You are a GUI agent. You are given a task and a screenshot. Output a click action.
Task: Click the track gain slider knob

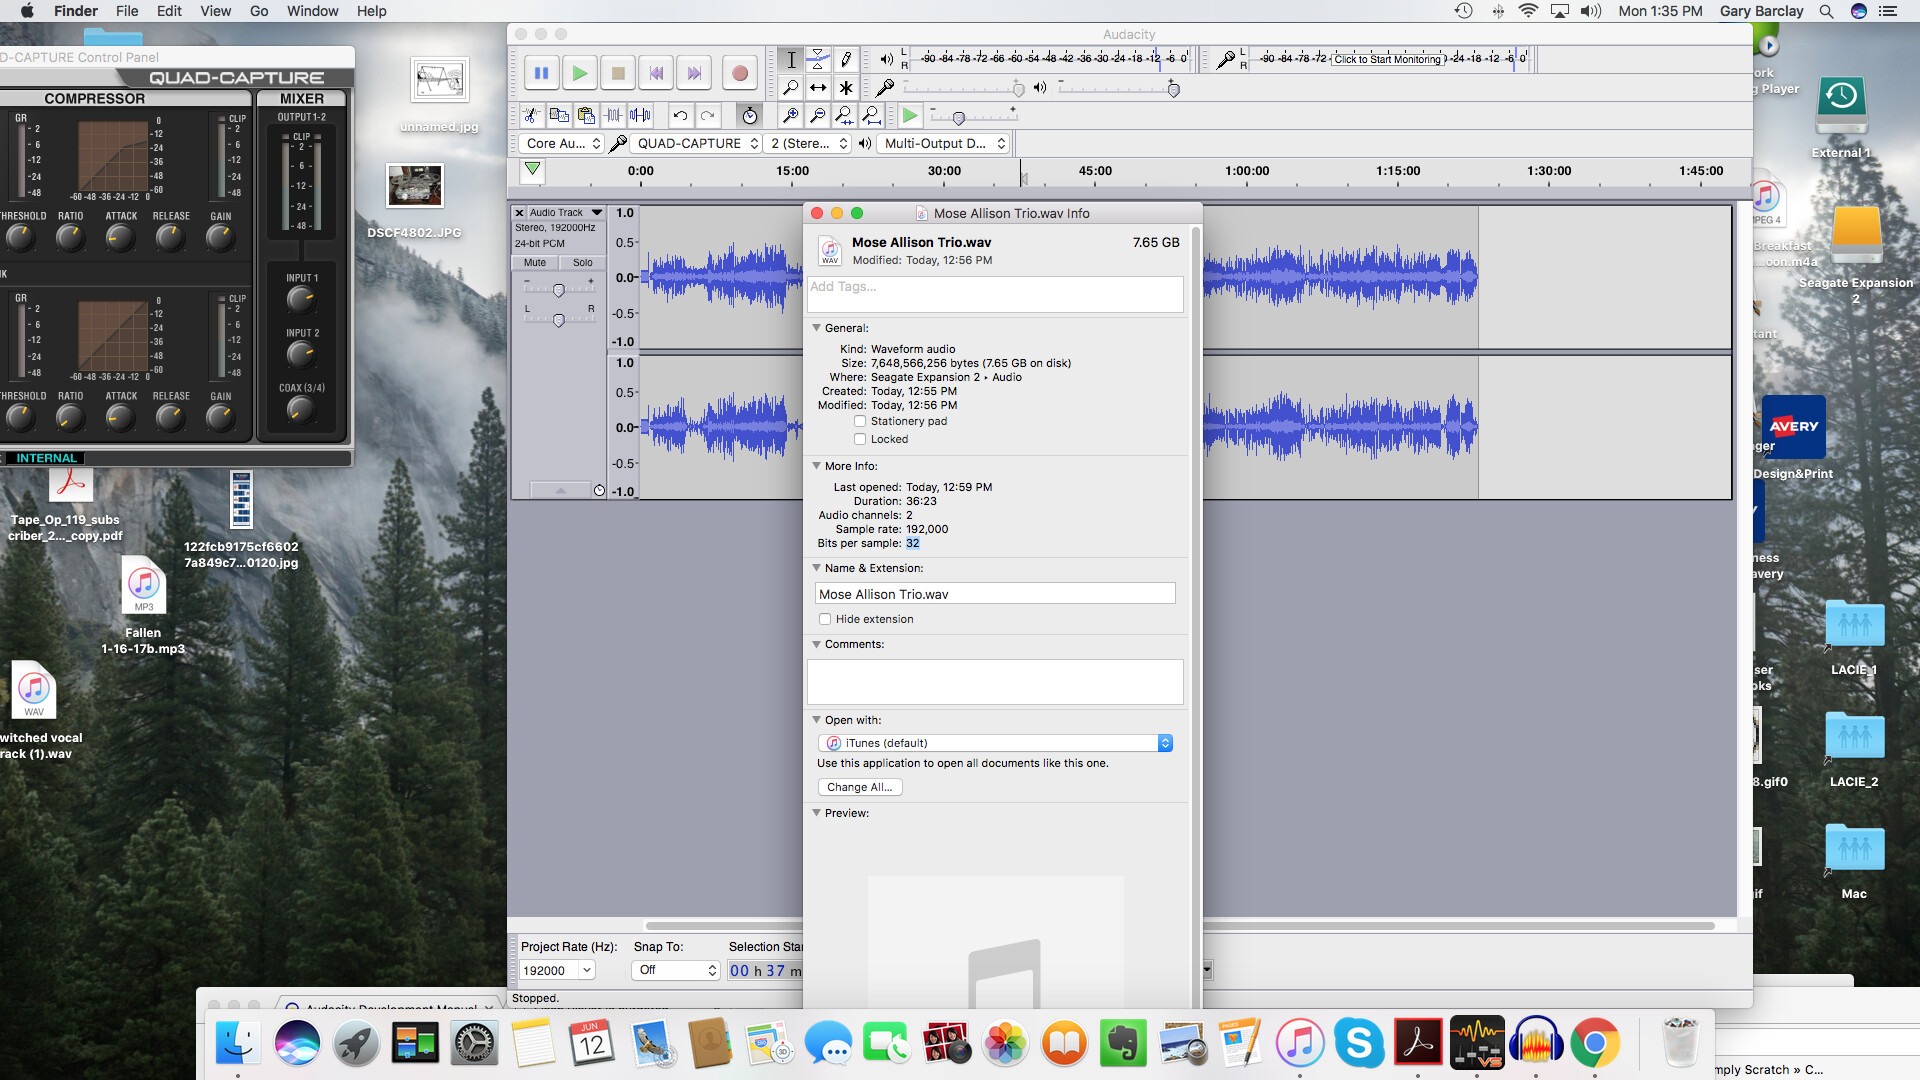(x=559, y=290)
